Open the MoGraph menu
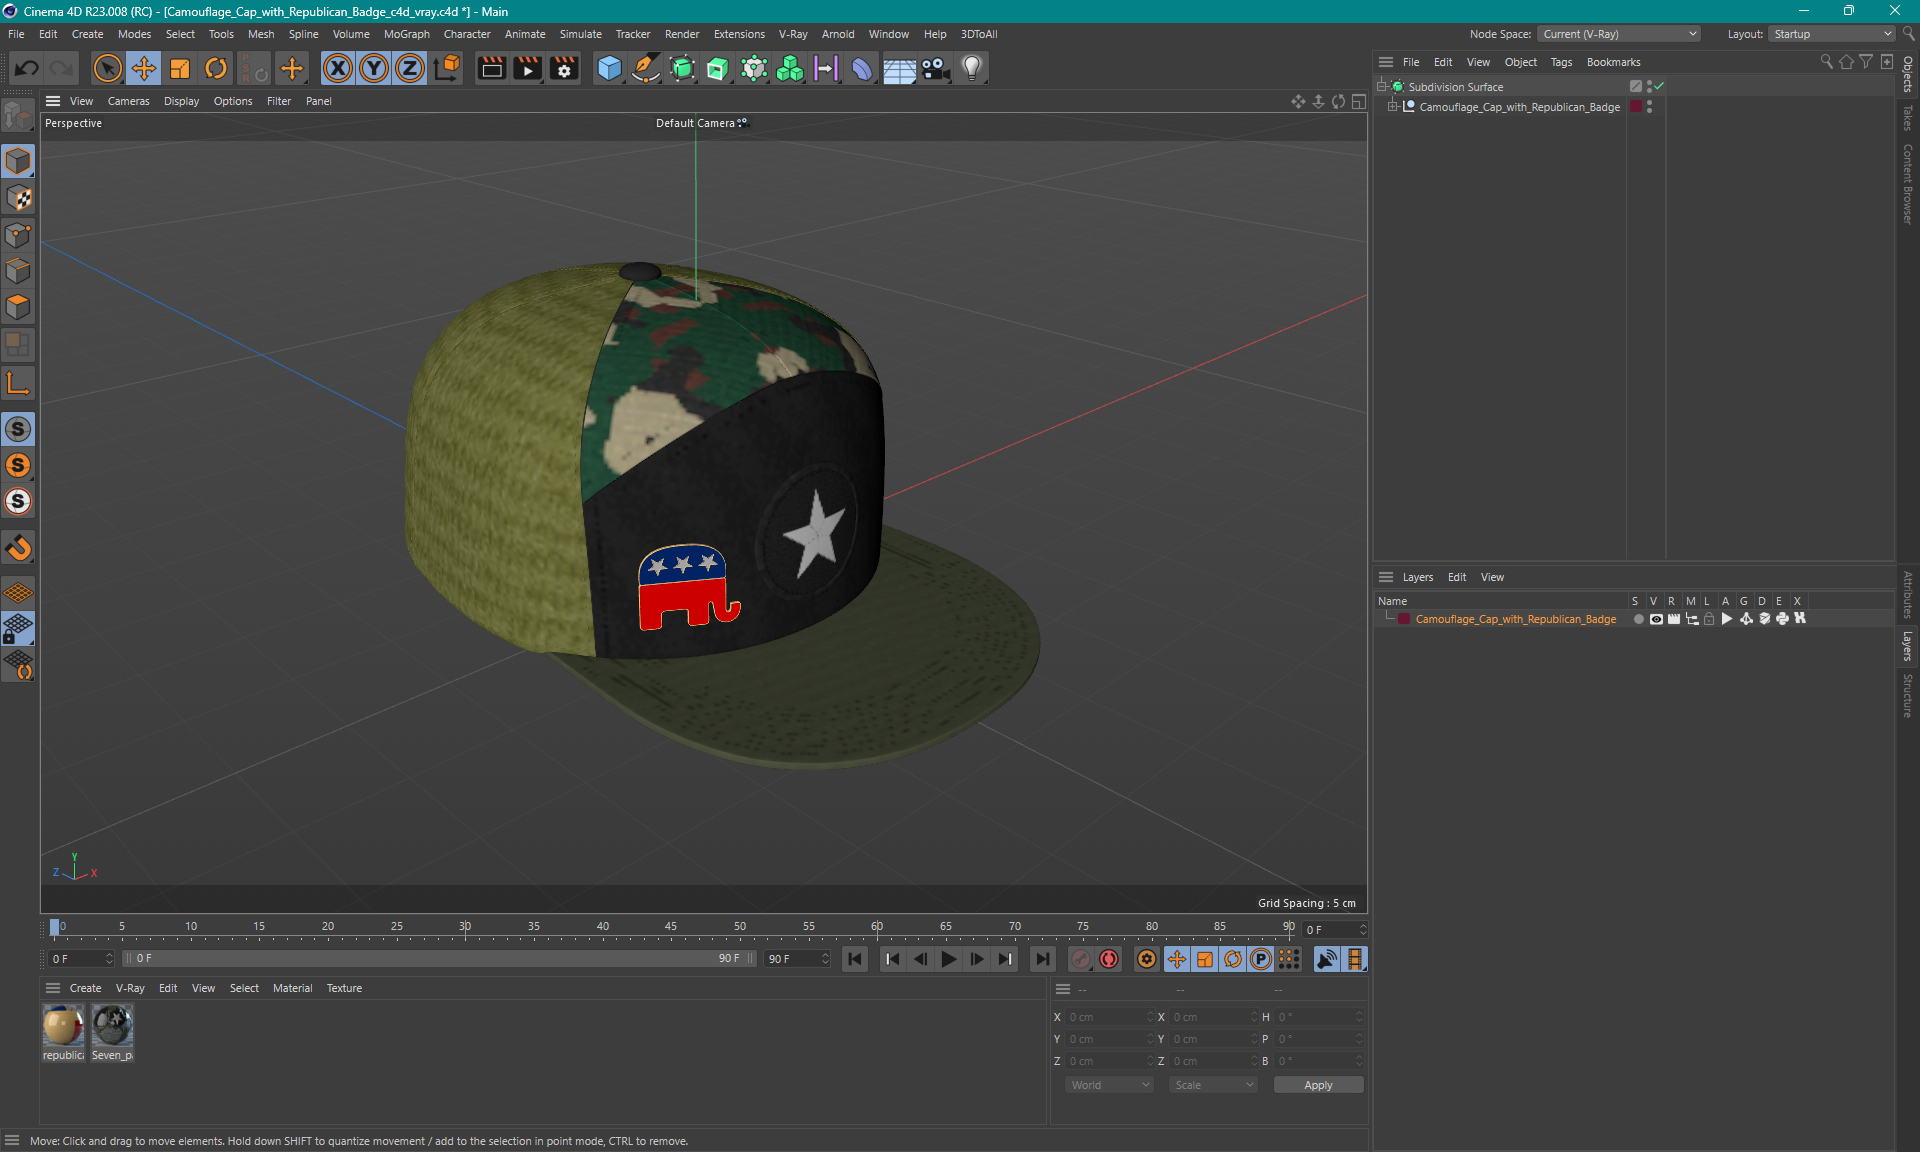 (406, 34)
